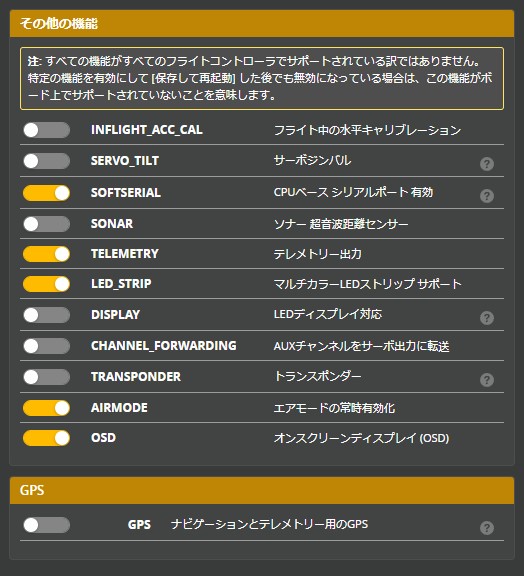
Task: Enable the DISPLAY toggle
Action: tap(46, 315)
